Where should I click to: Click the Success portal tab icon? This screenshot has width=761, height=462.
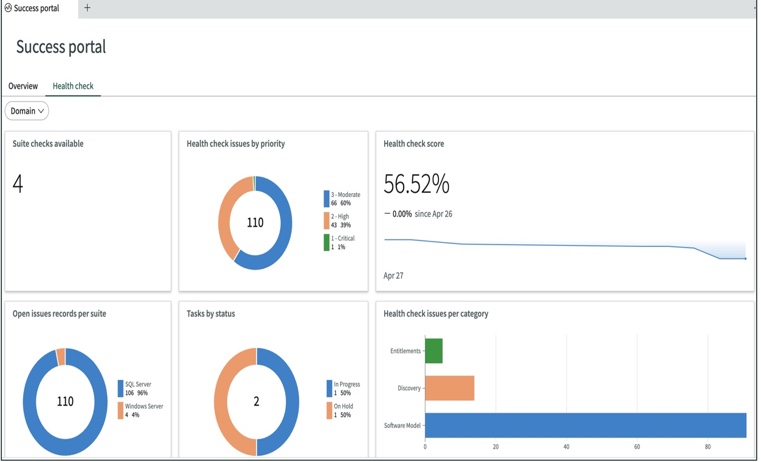(x=8, y=8)
